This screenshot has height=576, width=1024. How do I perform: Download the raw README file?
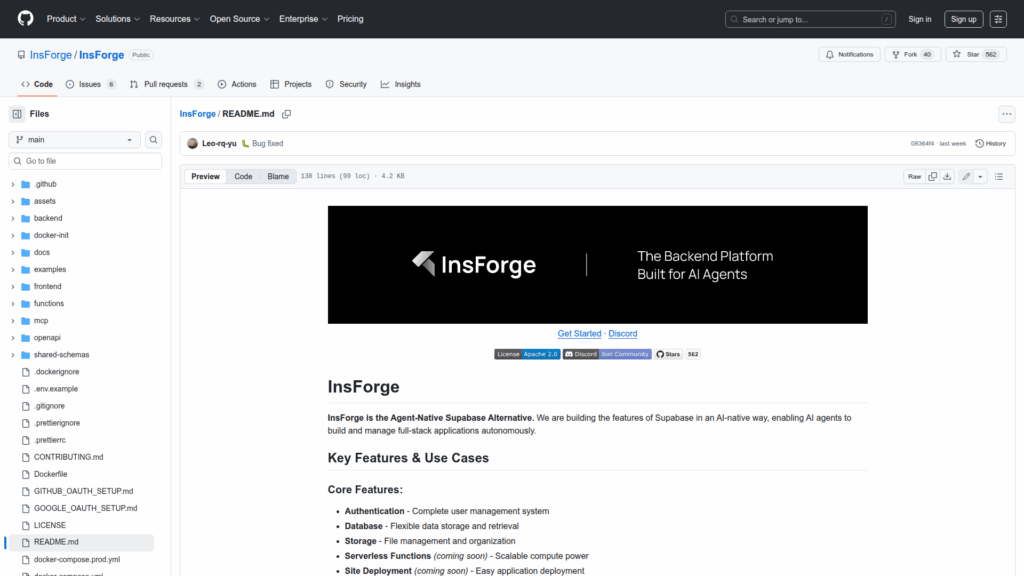point(947,176)
